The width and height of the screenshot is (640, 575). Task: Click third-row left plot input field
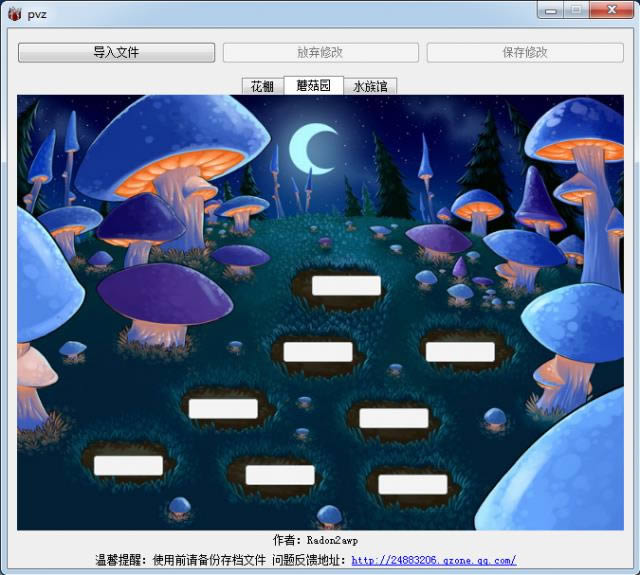[x=223, y=408]
